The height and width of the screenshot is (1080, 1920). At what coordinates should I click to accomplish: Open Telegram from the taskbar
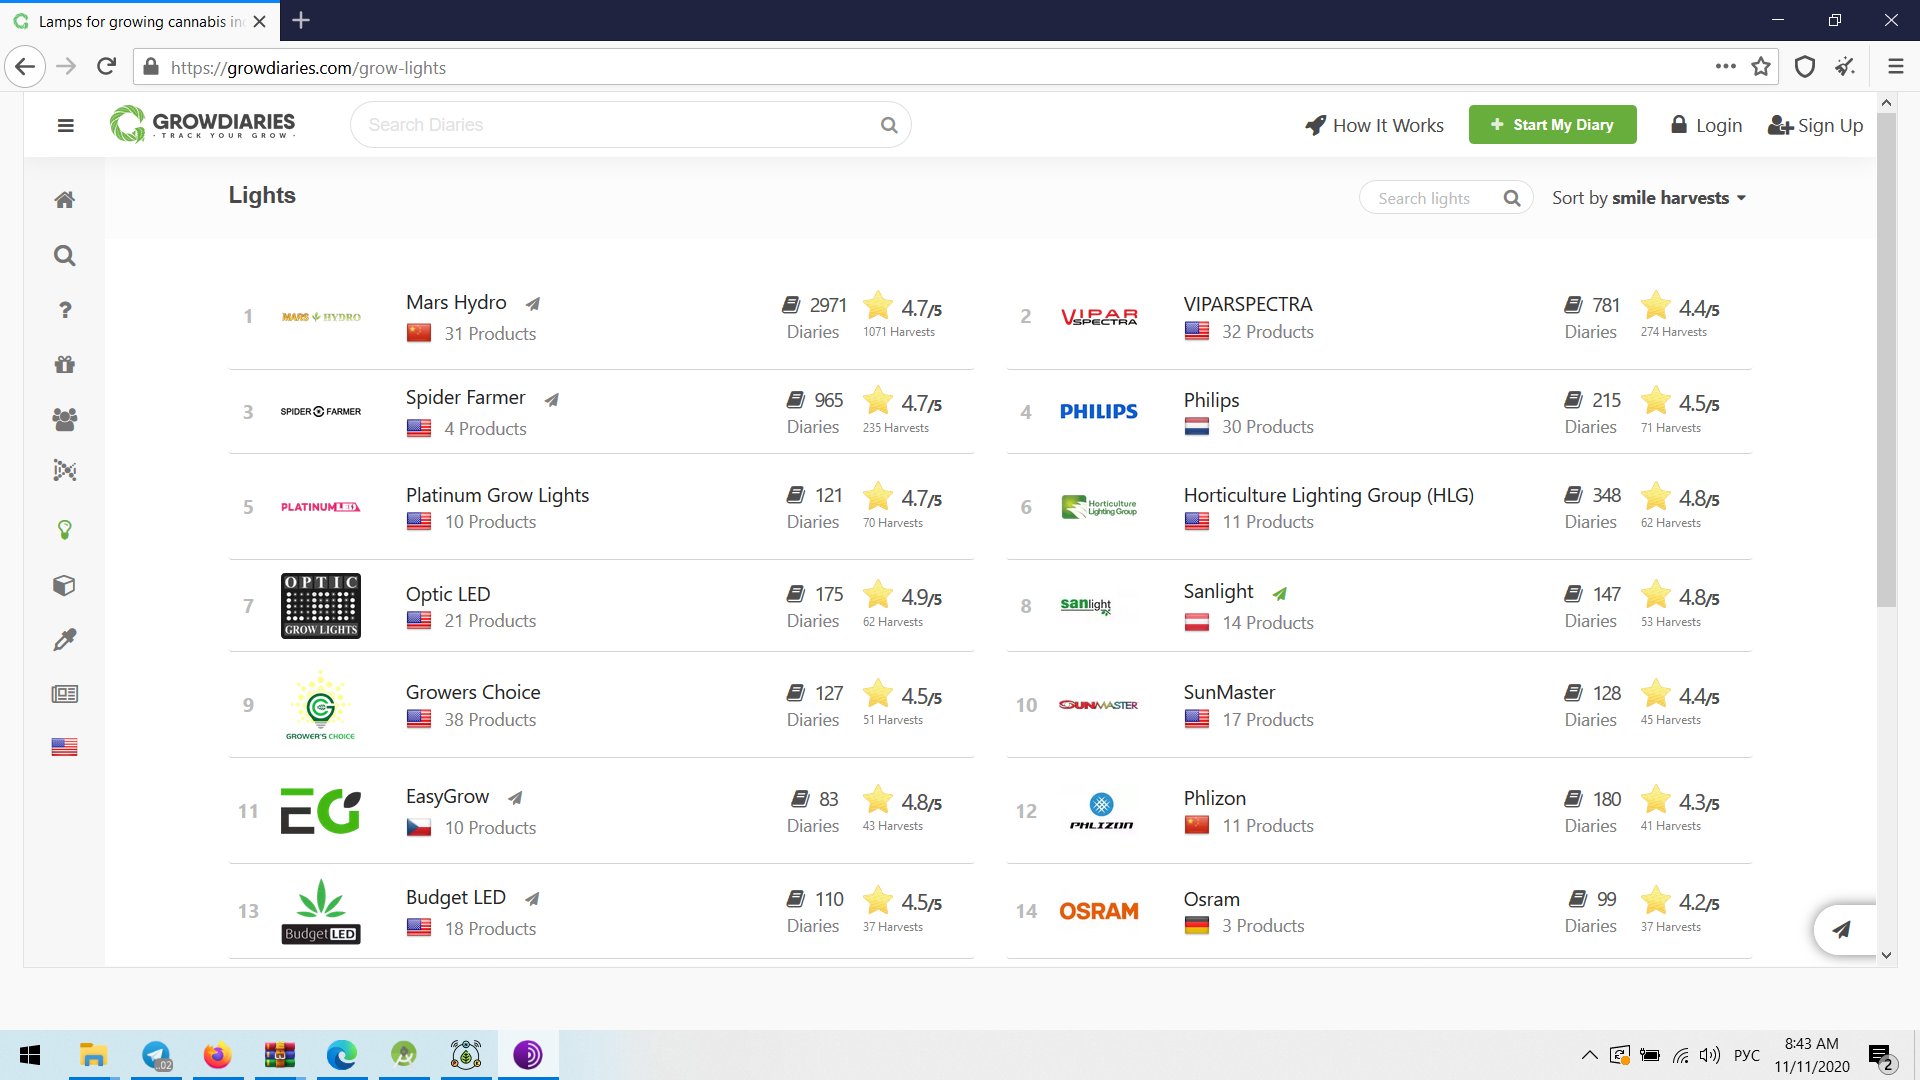156,1055
